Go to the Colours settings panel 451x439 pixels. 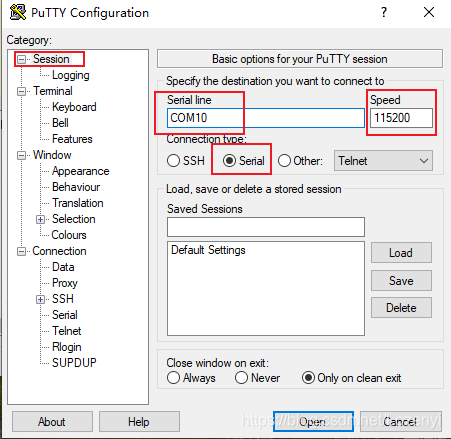(x=69, y=235)
